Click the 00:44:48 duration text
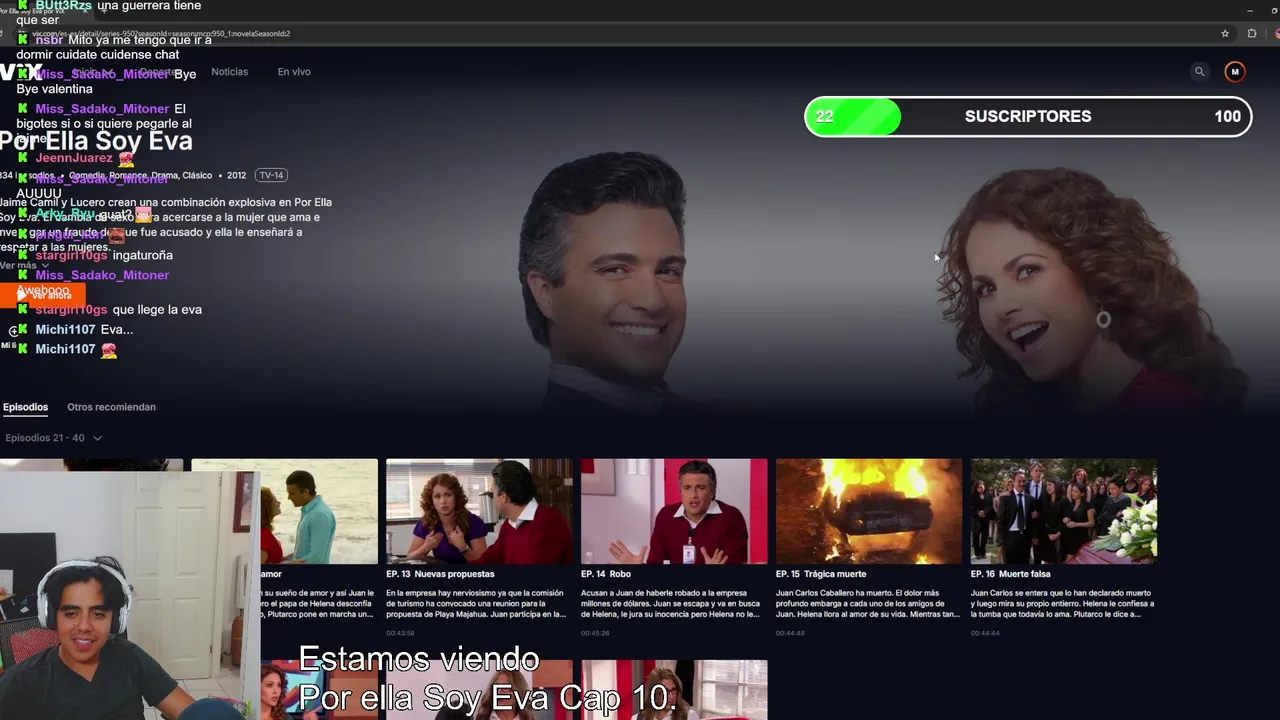1280x720 pixels. [x=790, y=633]
